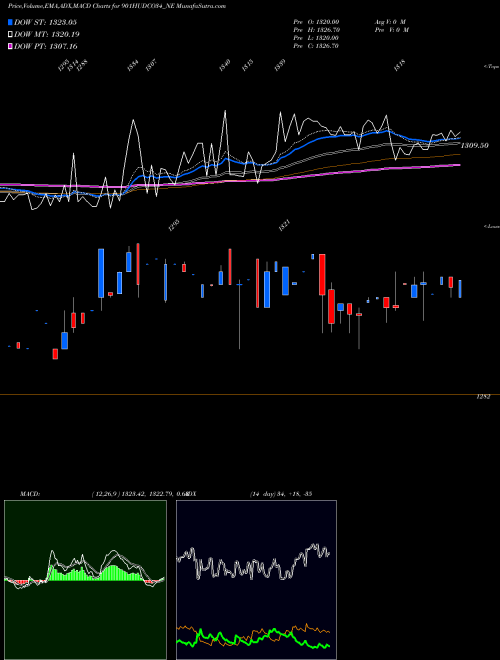The height and width of the screenshot is (660, 500).
Task: Click the MACD (12,26,9) values text
Action: tap(138, 494)
